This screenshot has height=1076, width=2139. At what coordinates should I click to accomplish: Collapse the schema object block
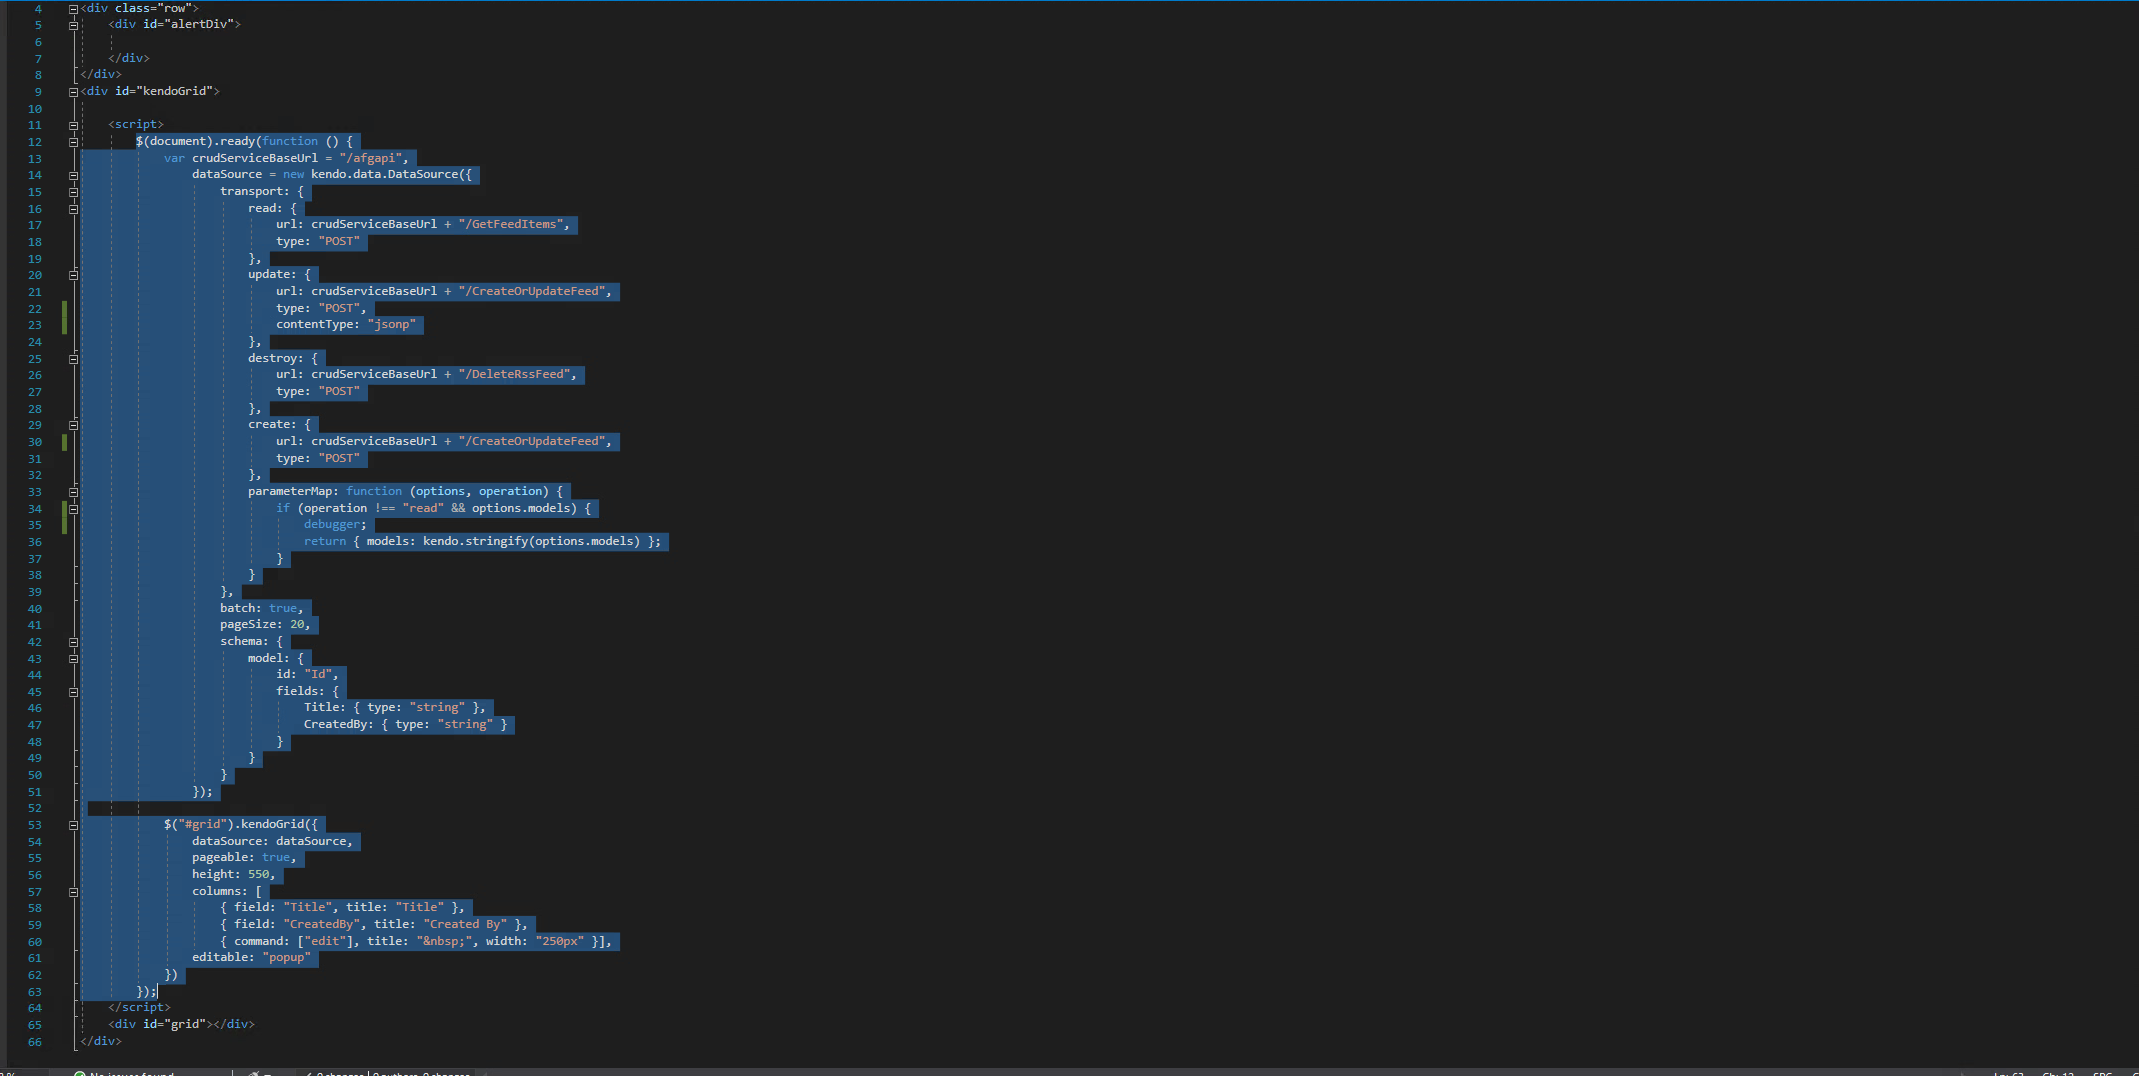[73, 642]
